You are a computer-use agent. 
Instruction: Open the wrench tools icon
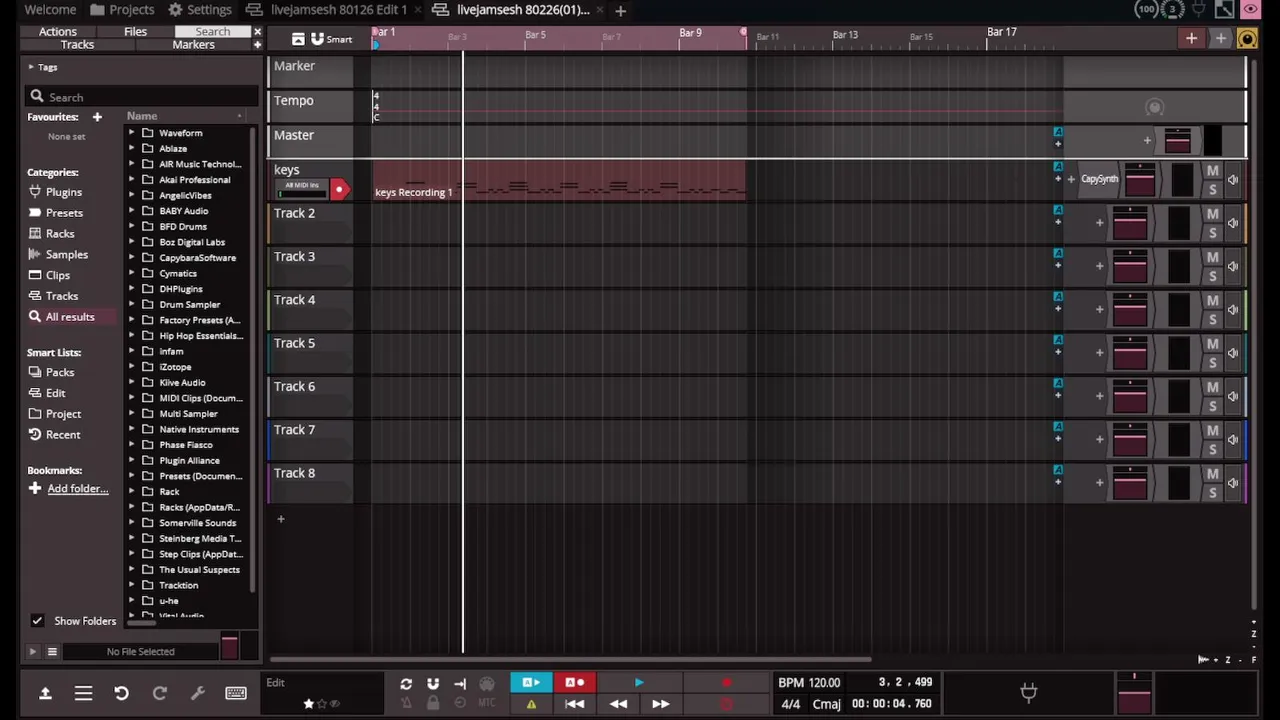tap(197, 693)
